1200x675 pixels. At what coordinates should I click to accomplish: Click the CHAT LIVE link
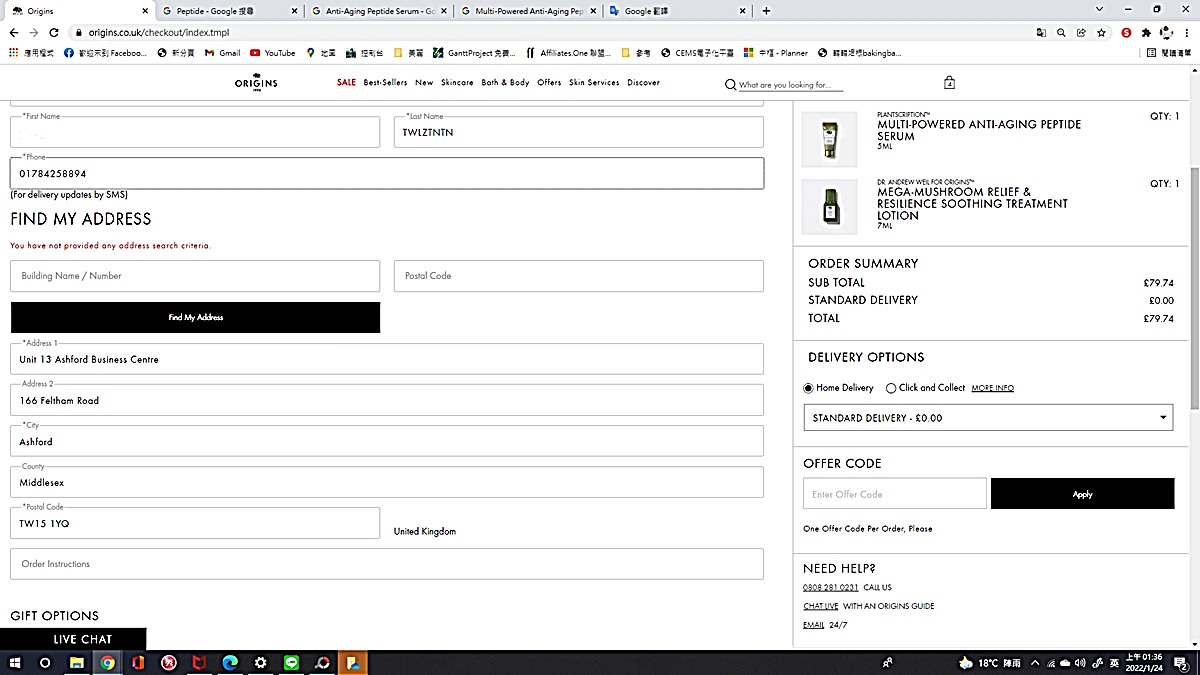[820, 606]
